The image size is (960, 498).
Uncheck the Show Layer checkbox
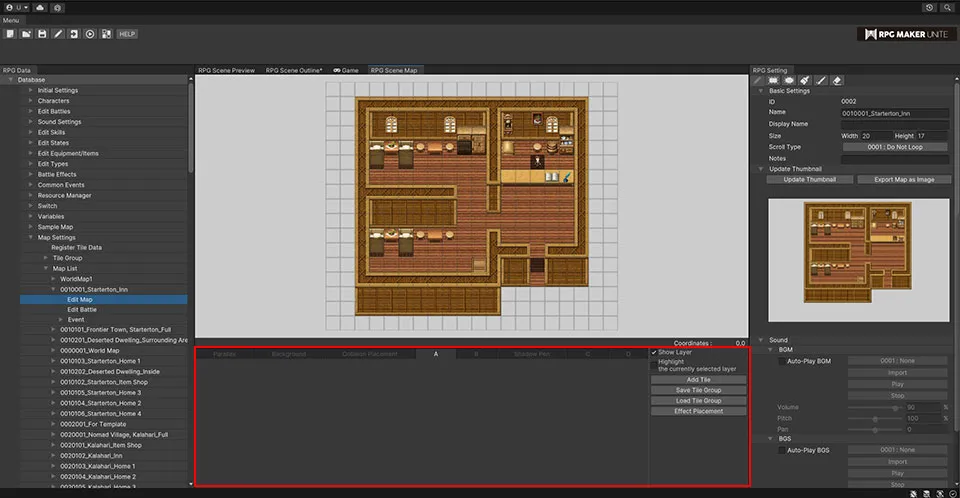[654, 353]
